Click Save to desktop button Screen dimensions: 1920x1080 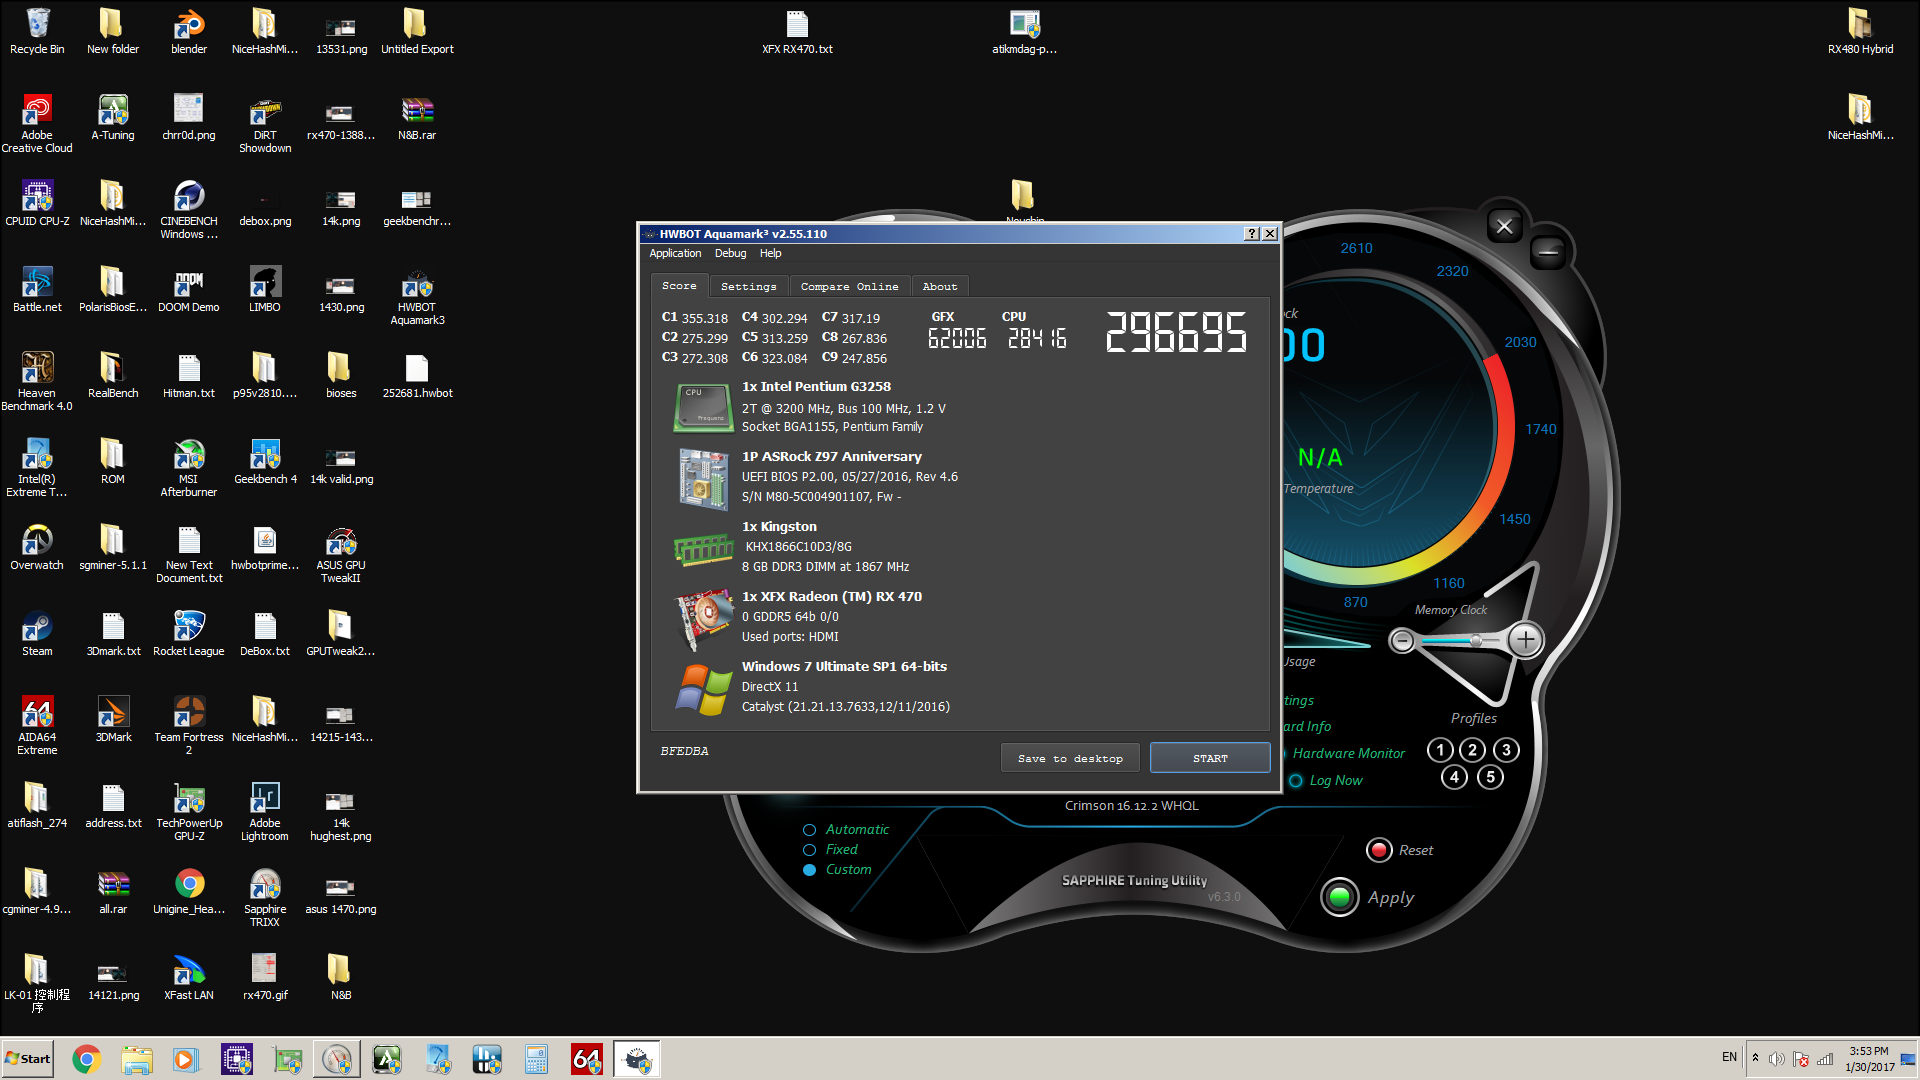1070,758
